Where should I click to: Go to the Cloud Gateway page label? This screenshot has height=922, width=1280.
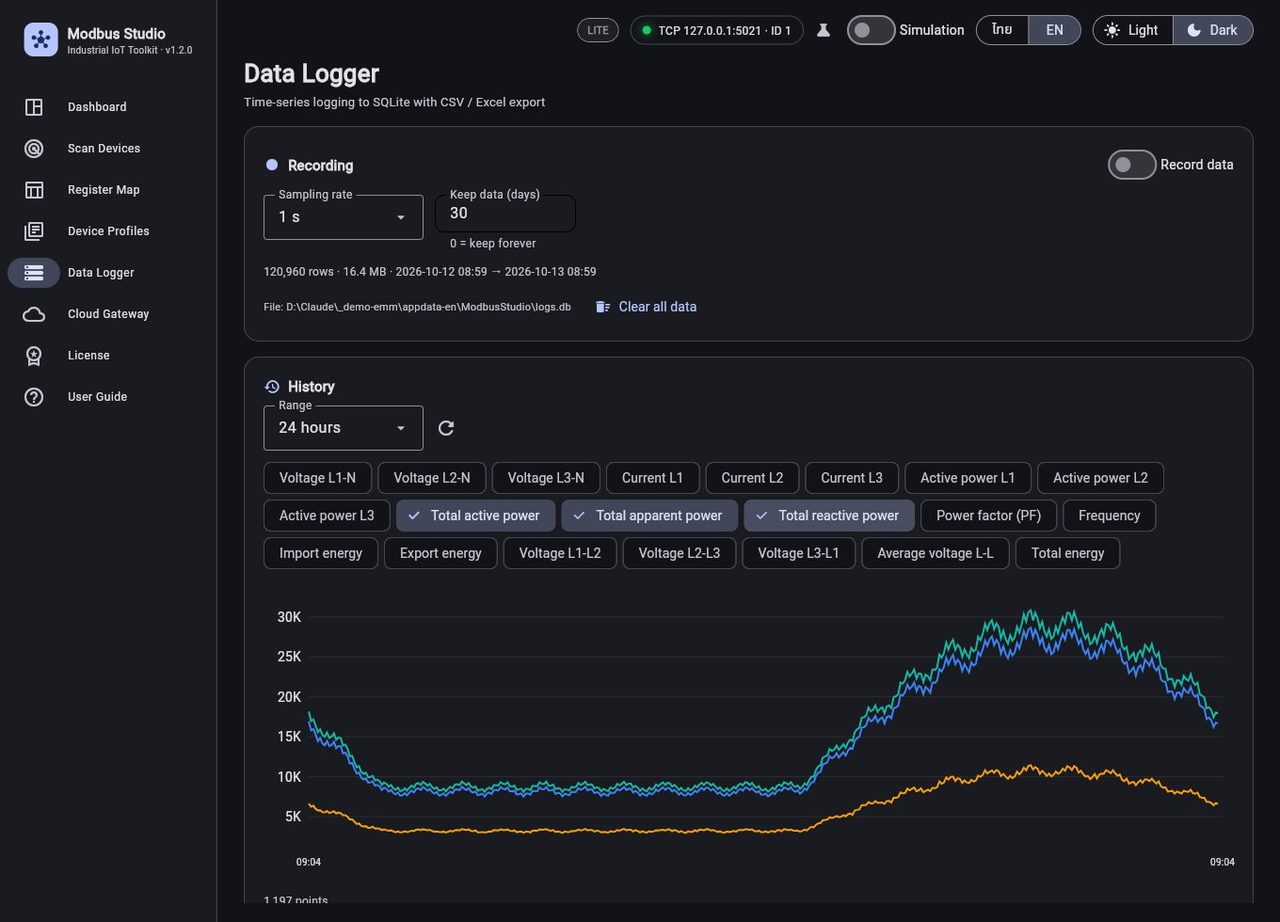(x=108, y=314)
